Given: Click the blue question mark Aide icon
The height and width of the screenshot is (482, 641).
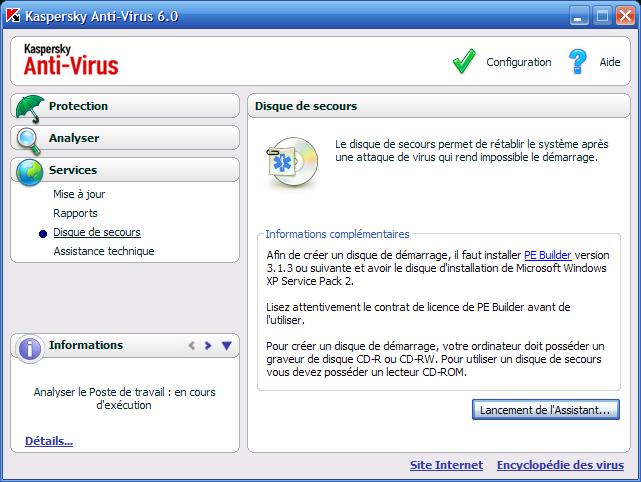Looking at the screenshot, I should click(x=578, y=61).
